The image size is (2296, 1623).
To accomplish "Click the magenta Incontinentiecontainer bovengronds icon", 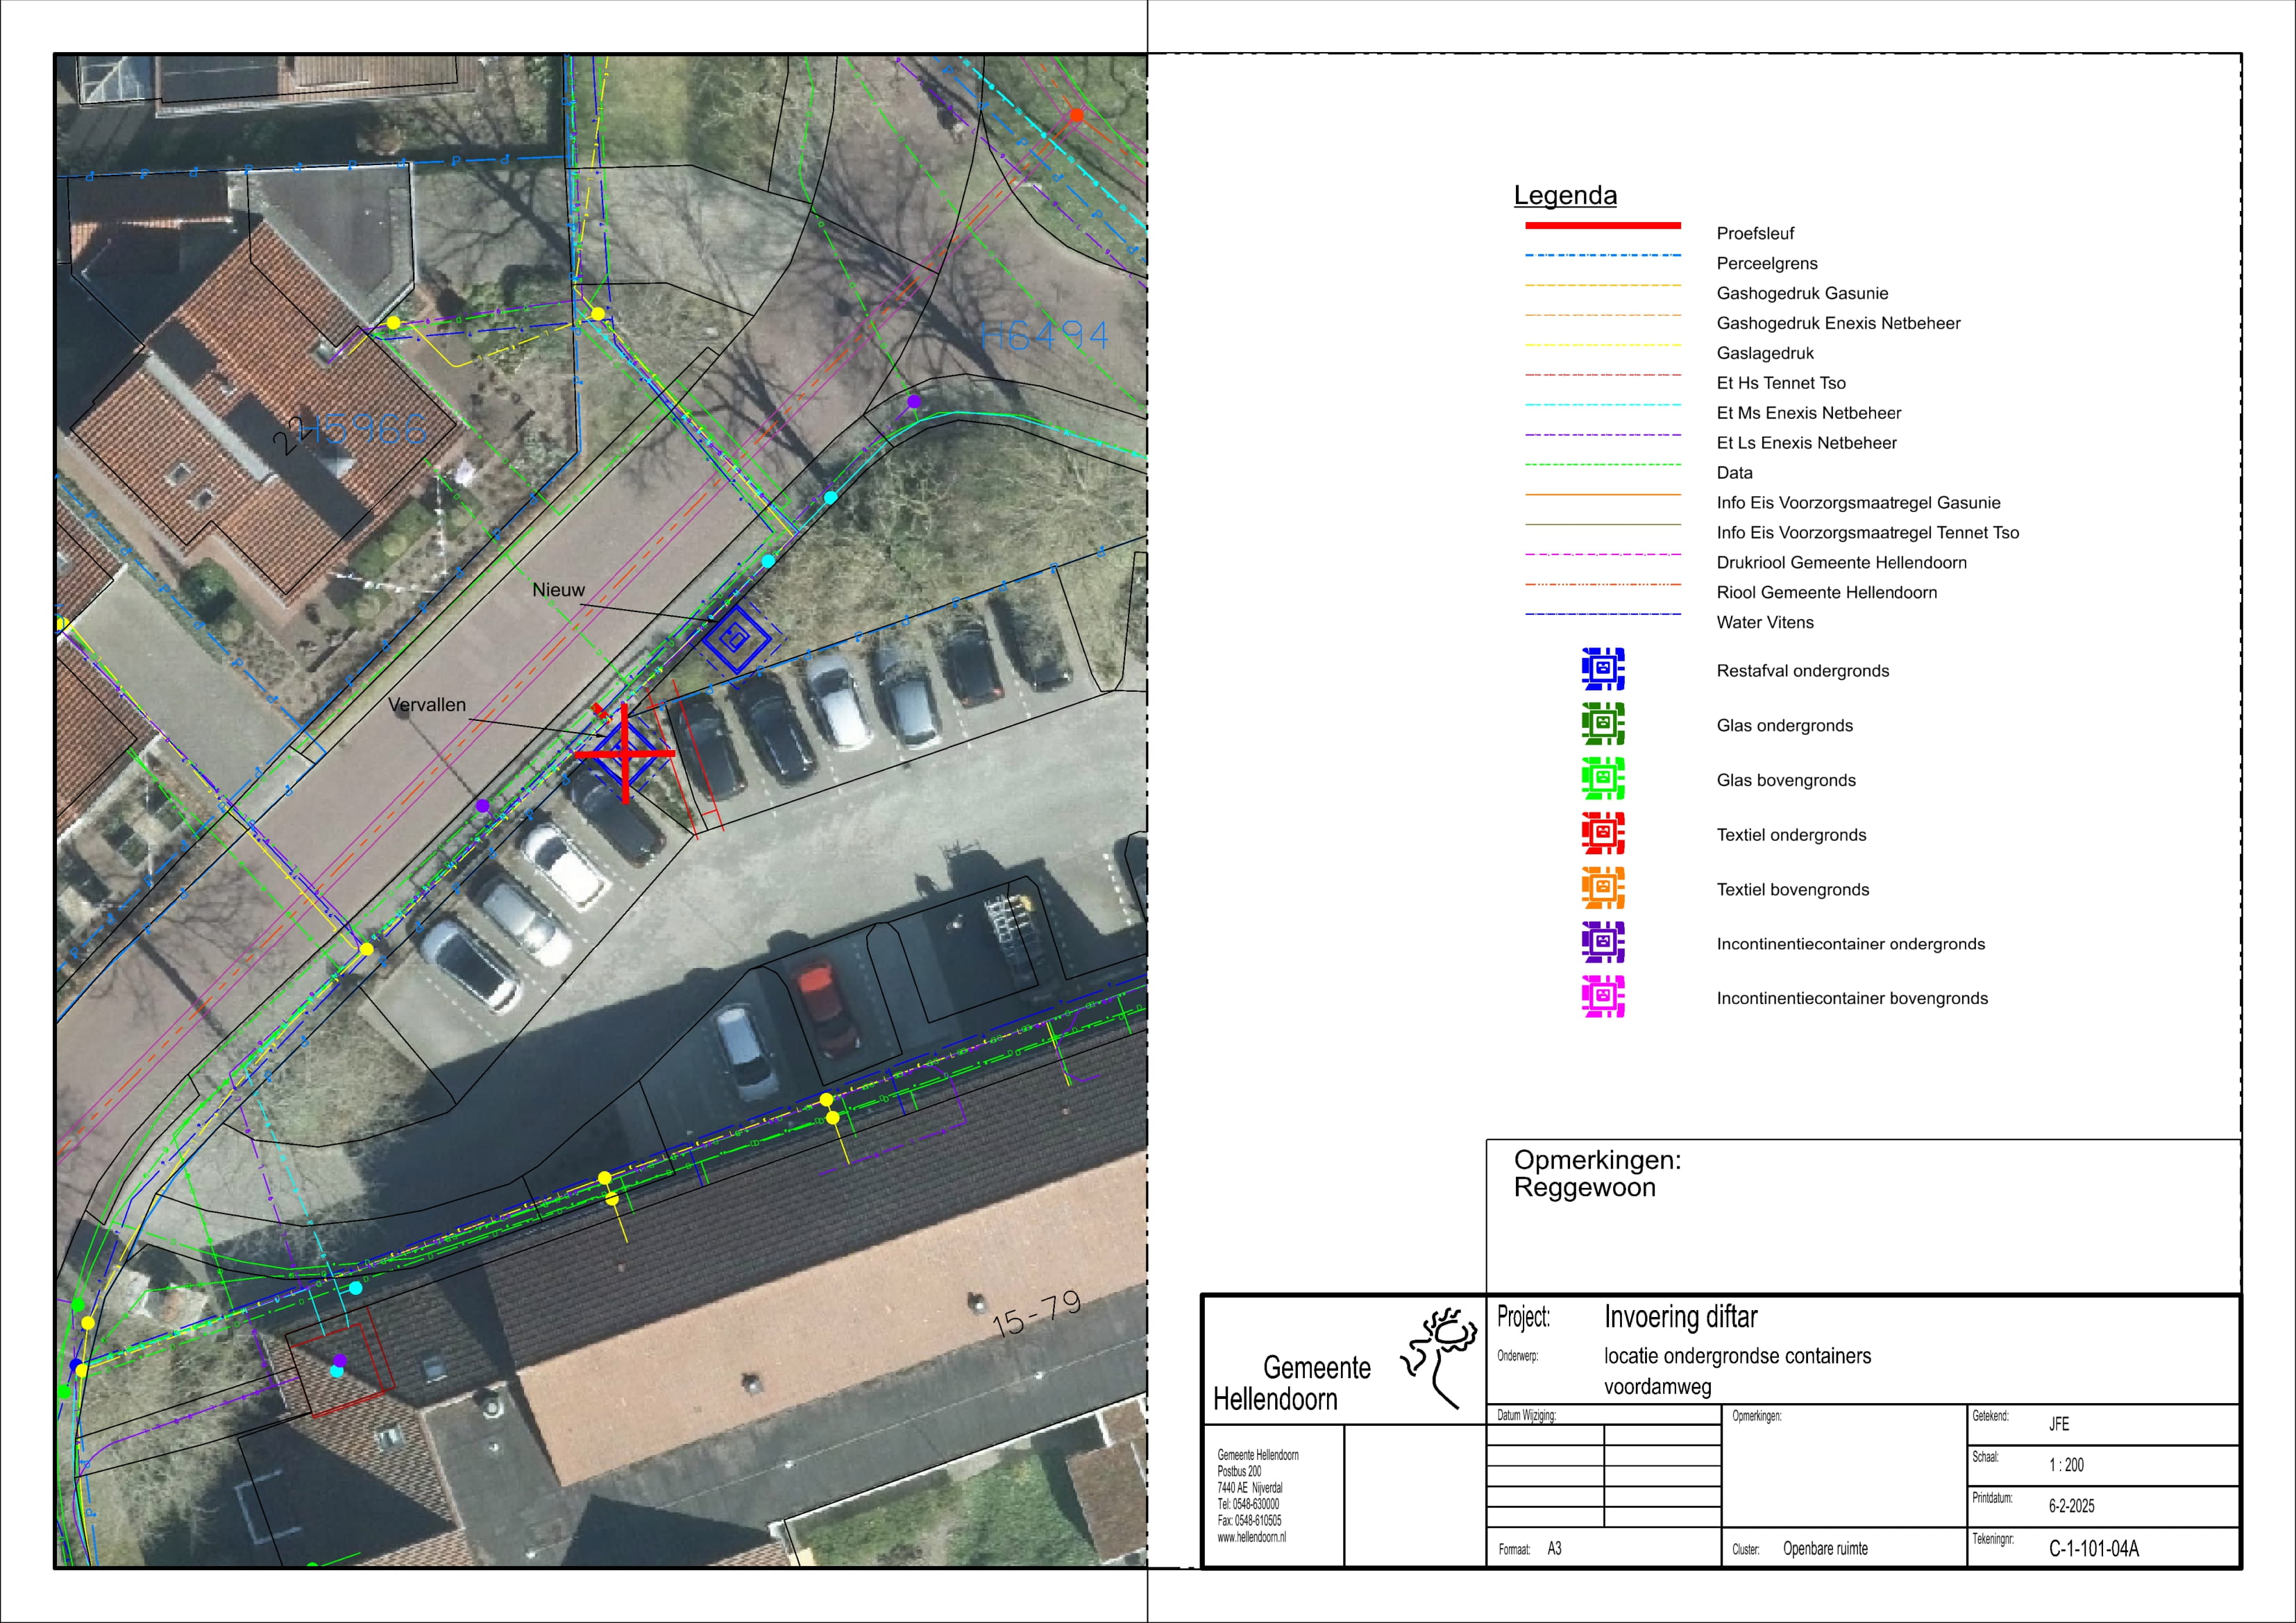I will 1603,997.
